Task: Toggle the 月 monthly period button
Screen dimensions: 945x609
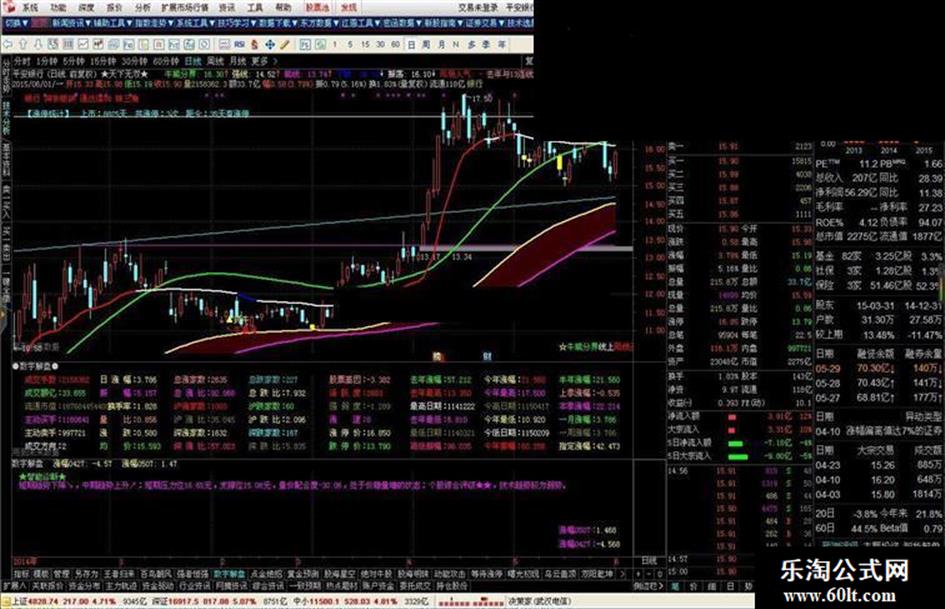Action: tap(441, 45)
